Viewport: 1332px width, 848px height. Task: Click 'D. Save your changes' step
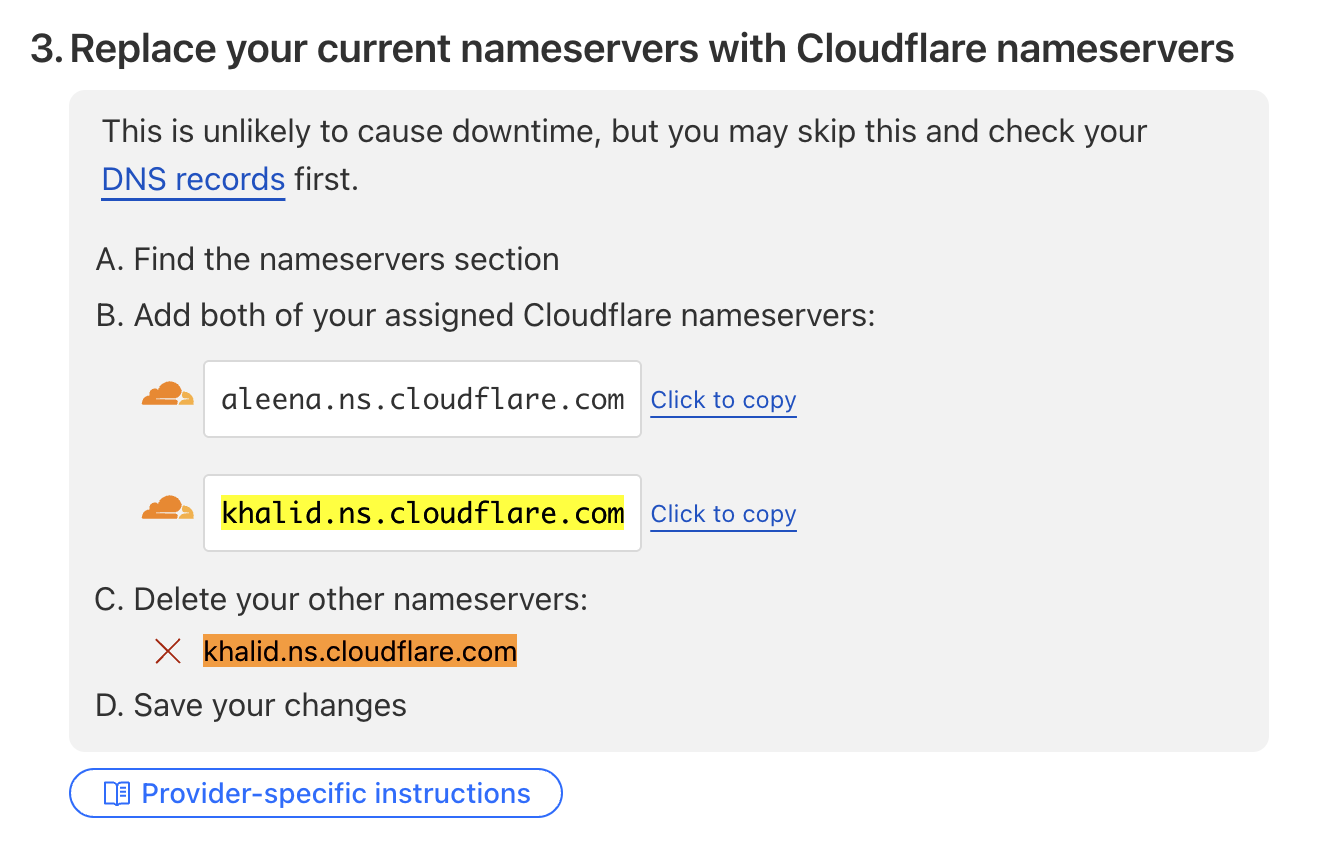pyautogui.click(x=251, y=705)
